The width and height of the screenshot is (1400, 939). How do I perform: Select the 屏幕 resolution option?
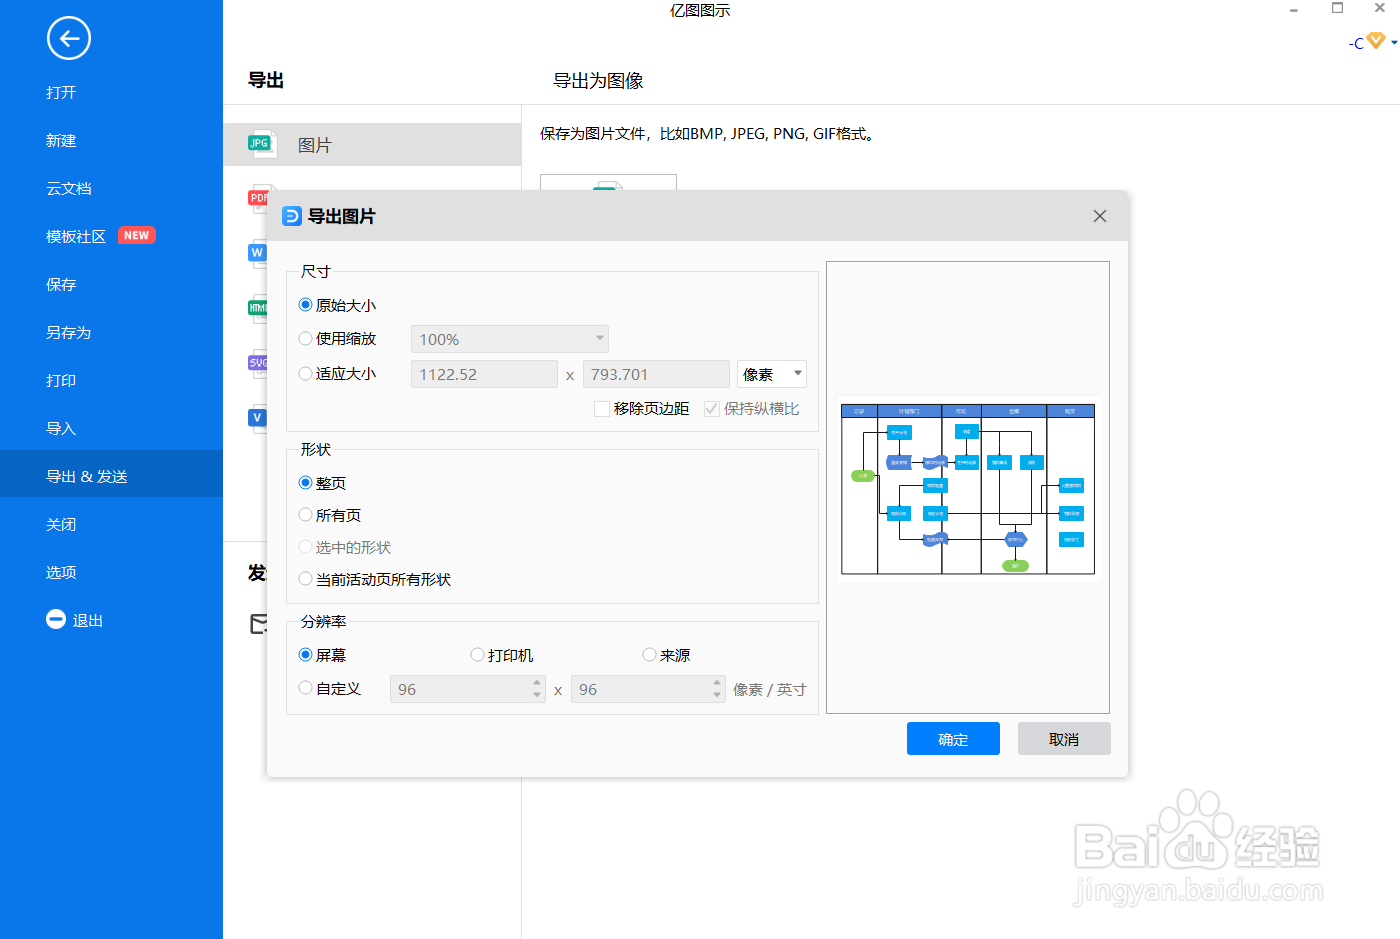point(306,655)
